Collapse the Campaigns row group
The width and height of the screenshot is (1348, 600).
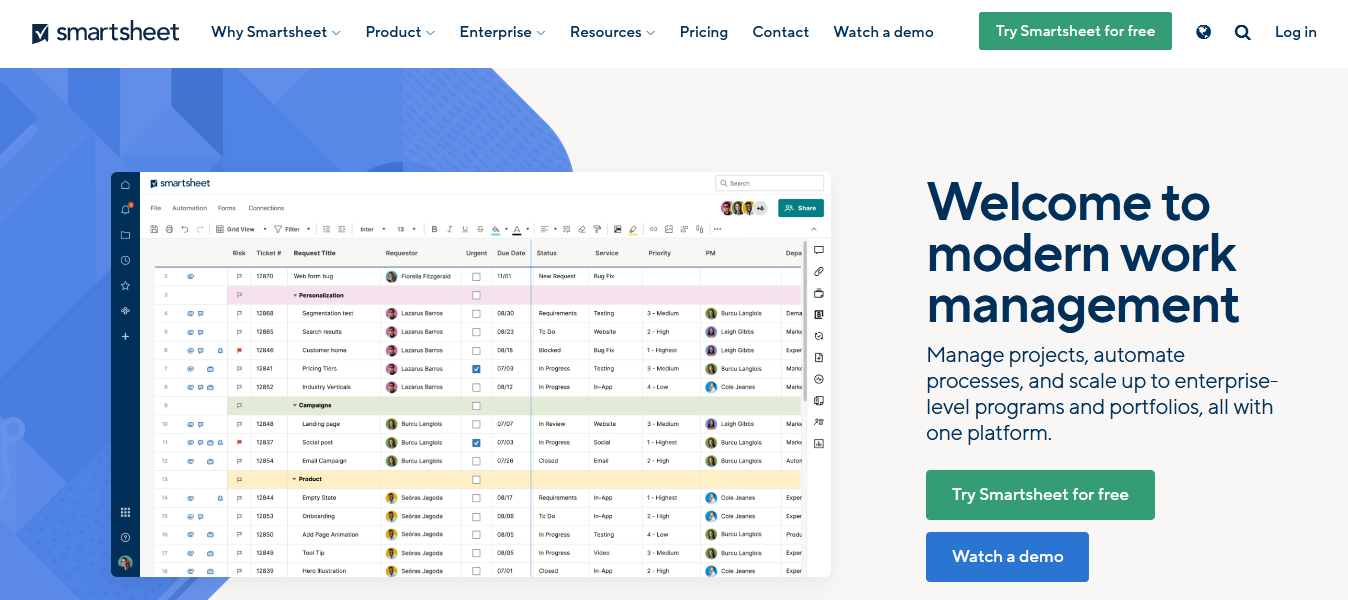[x=295, y=405]
